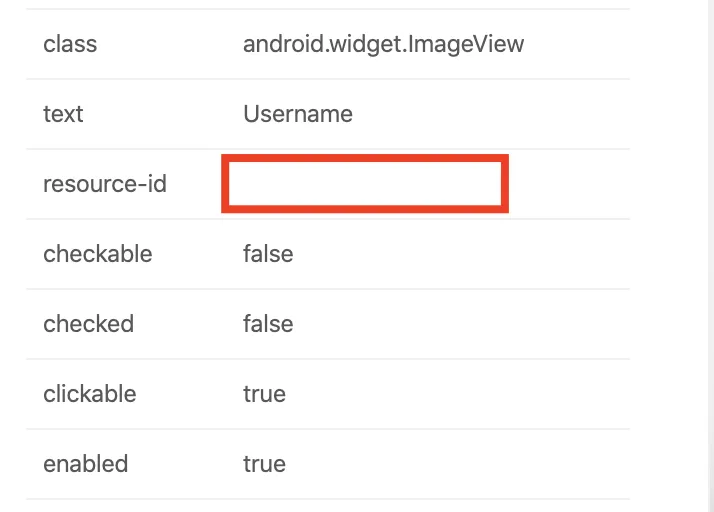The height and width of the screenshot is (512, 714).
Task: Select the checkable property label
Action: tap(97, 254)
